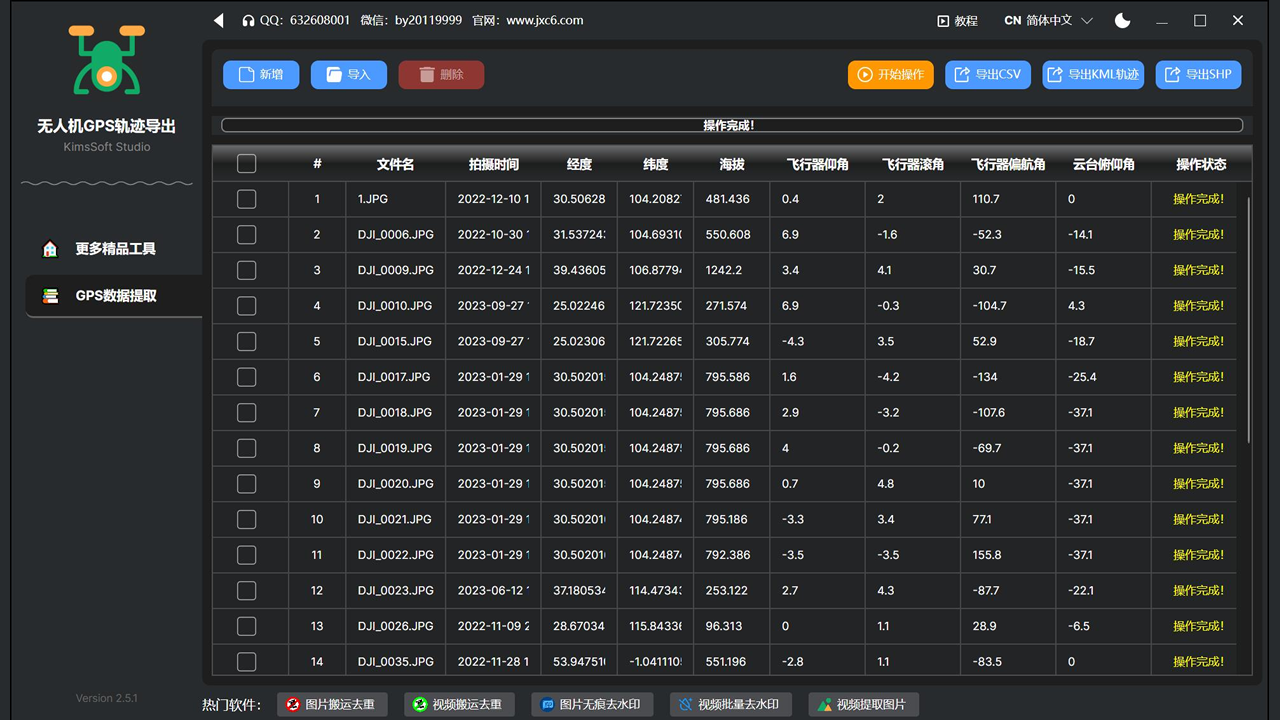
Task: Click the stacked books icon beside GPS数据提取
Action: [50, 296]
